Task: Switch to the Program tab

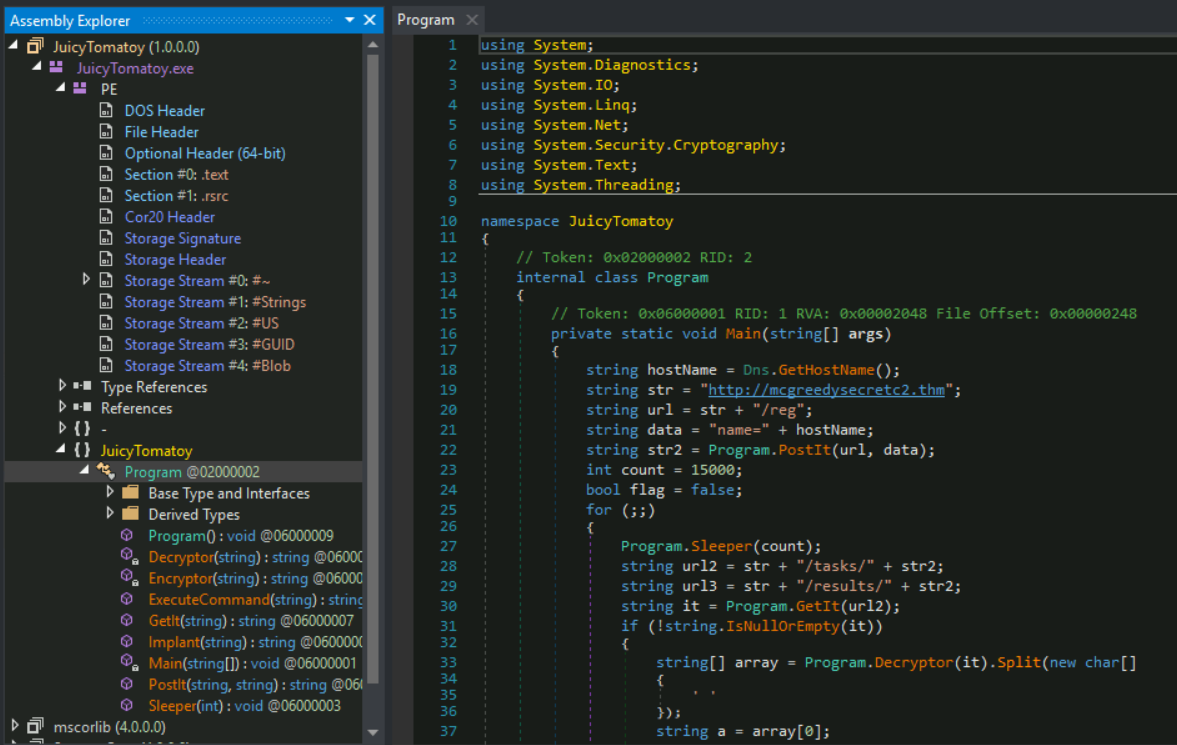Action: (x=426, y=20)
